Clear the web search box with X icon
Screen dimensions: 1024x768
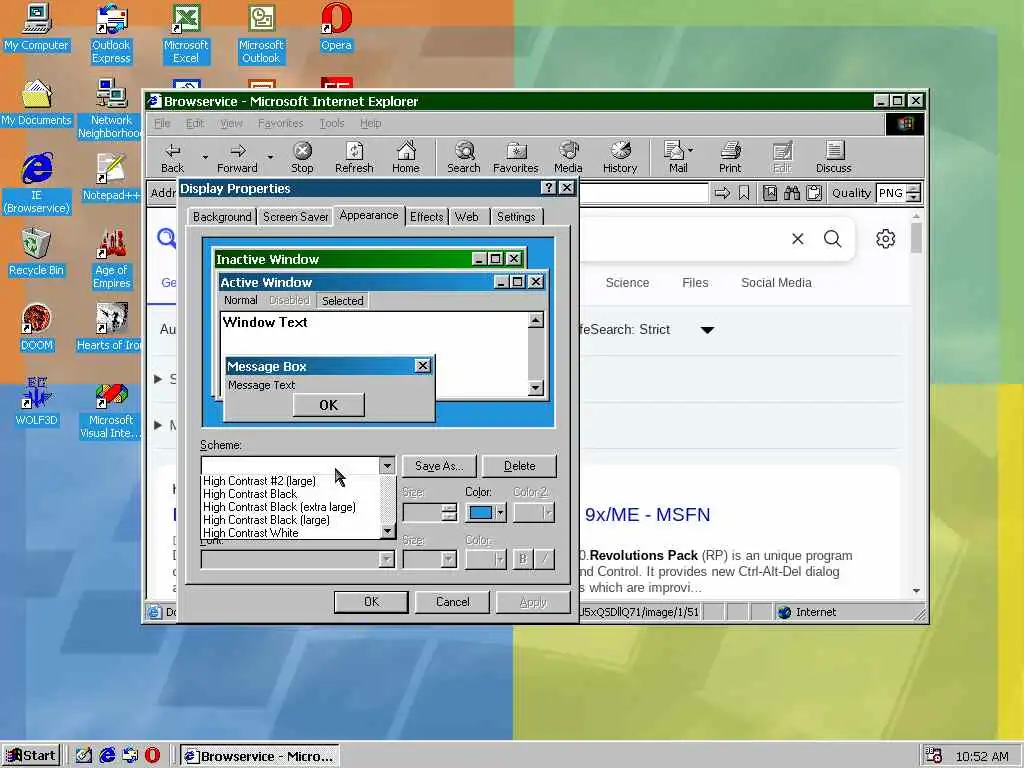click(797, 239)
